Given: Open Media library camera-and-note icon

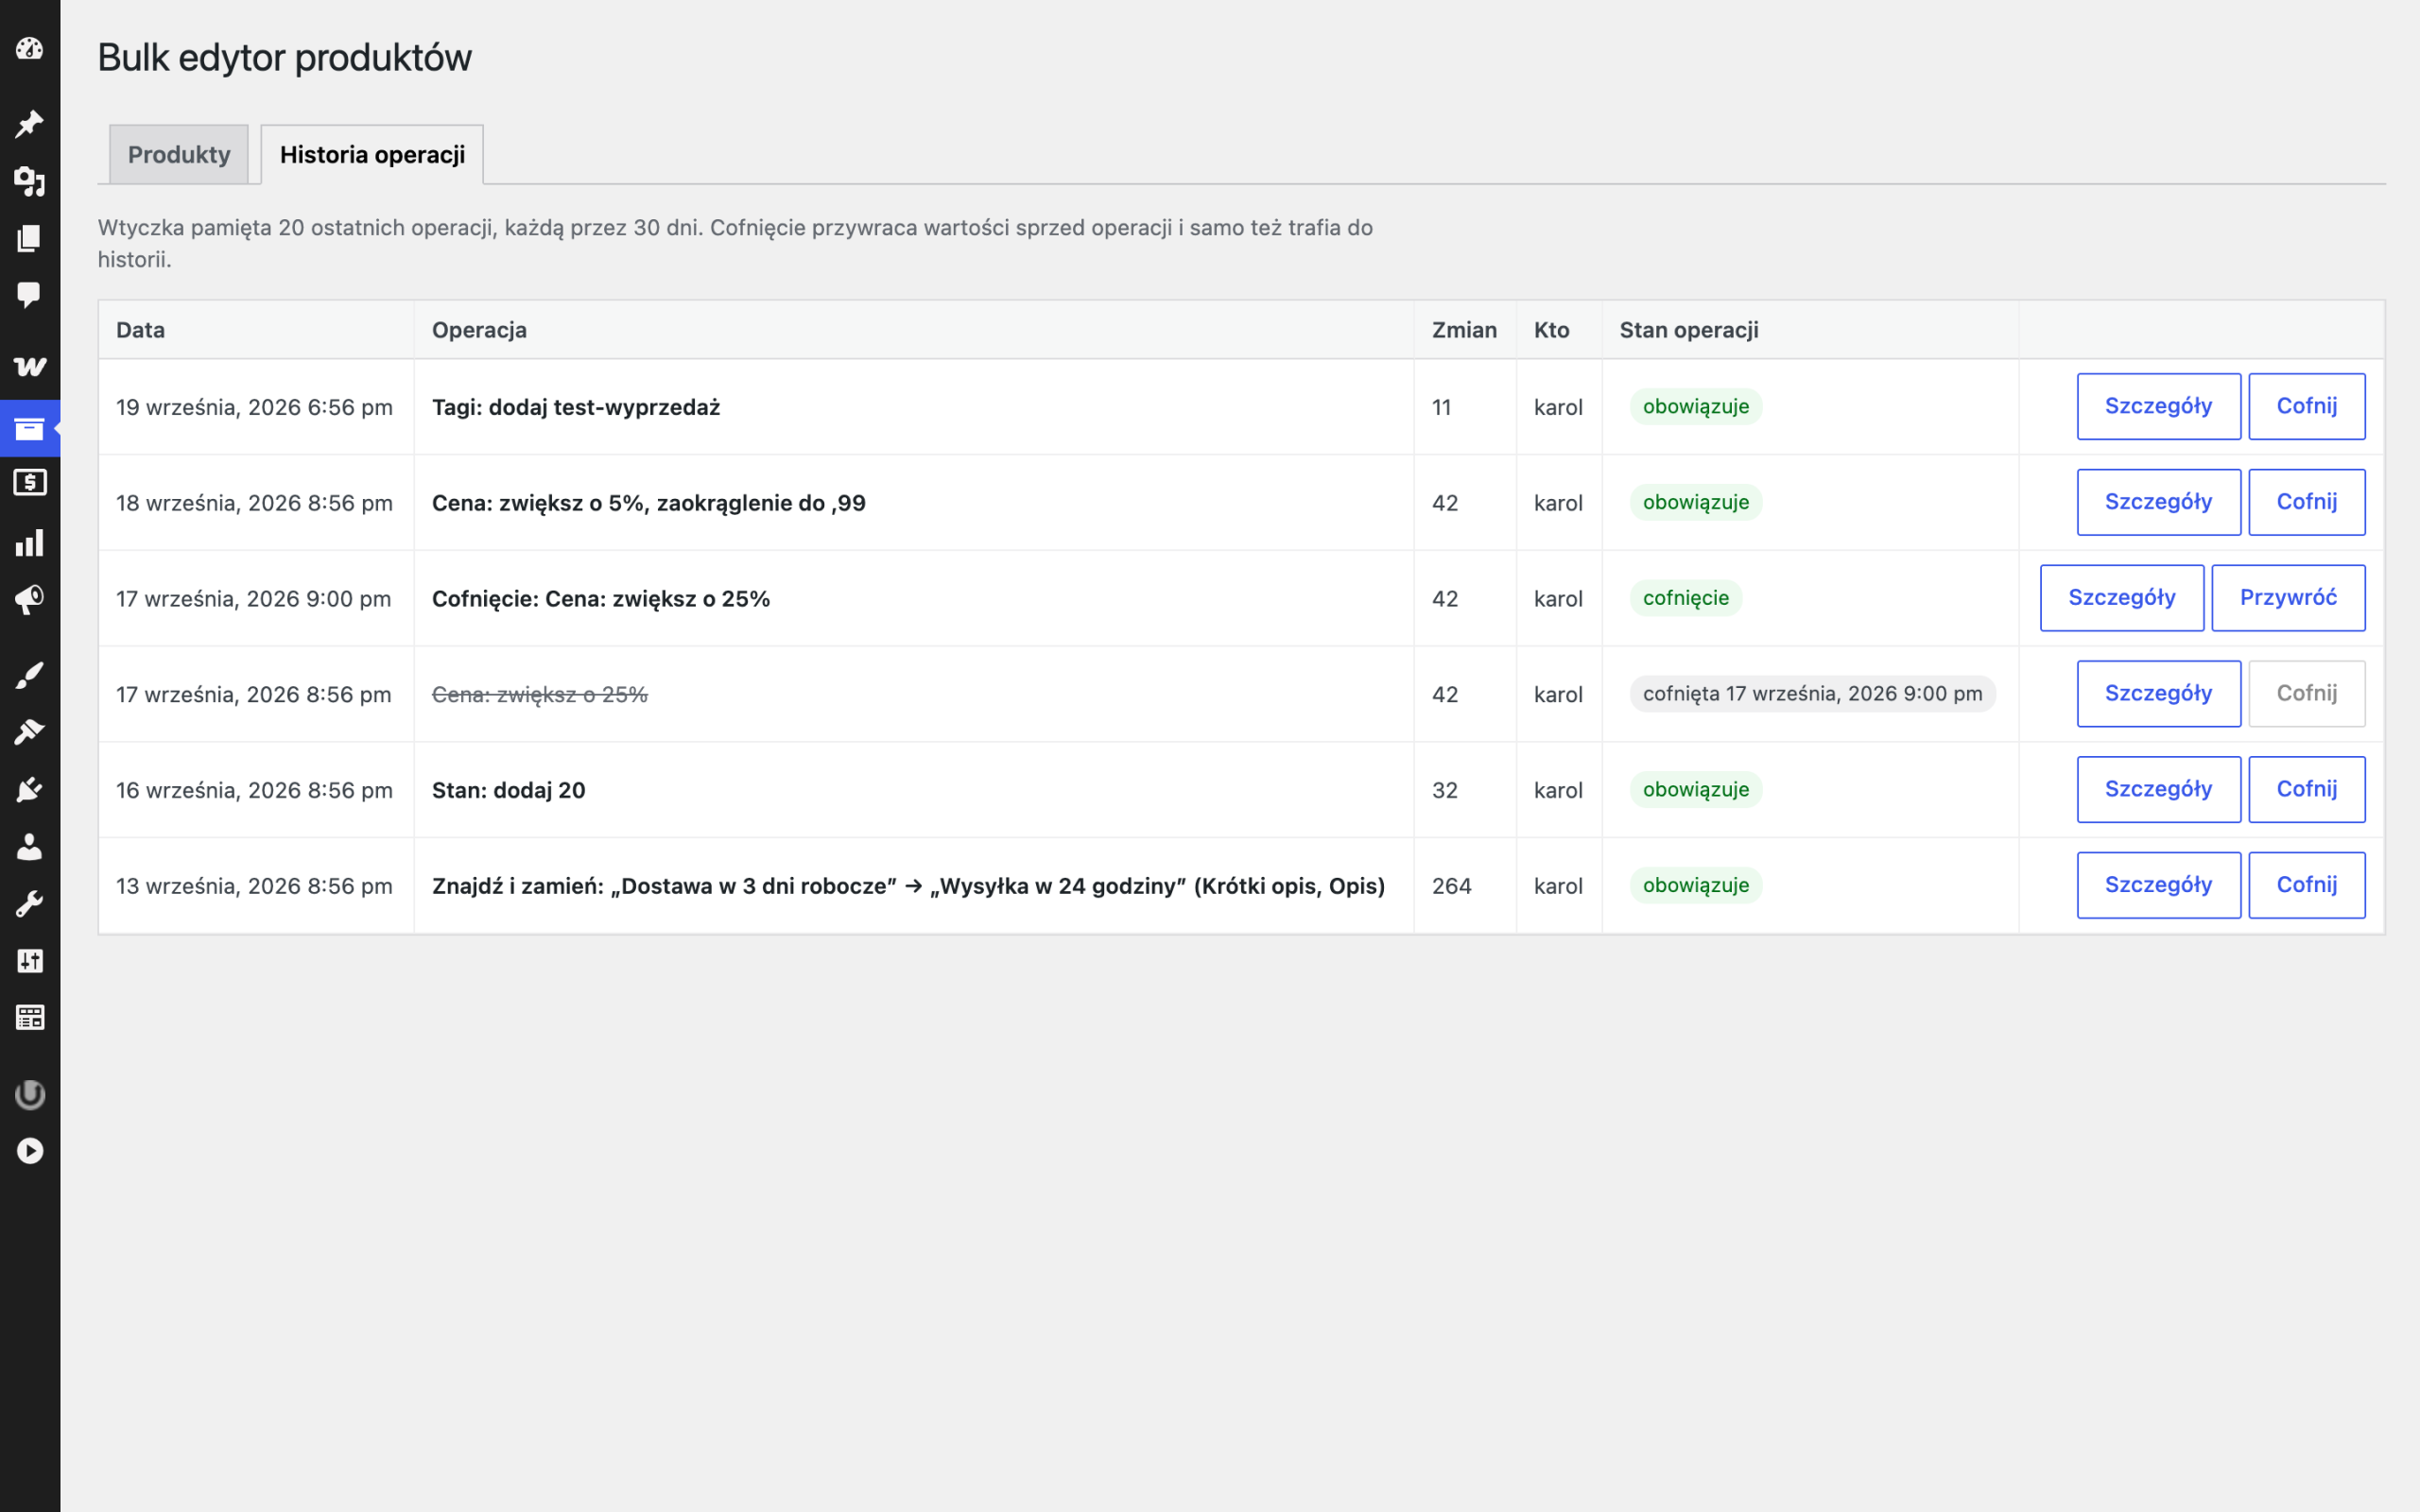Looking at the screenshot, I should (x=30, y=181).
